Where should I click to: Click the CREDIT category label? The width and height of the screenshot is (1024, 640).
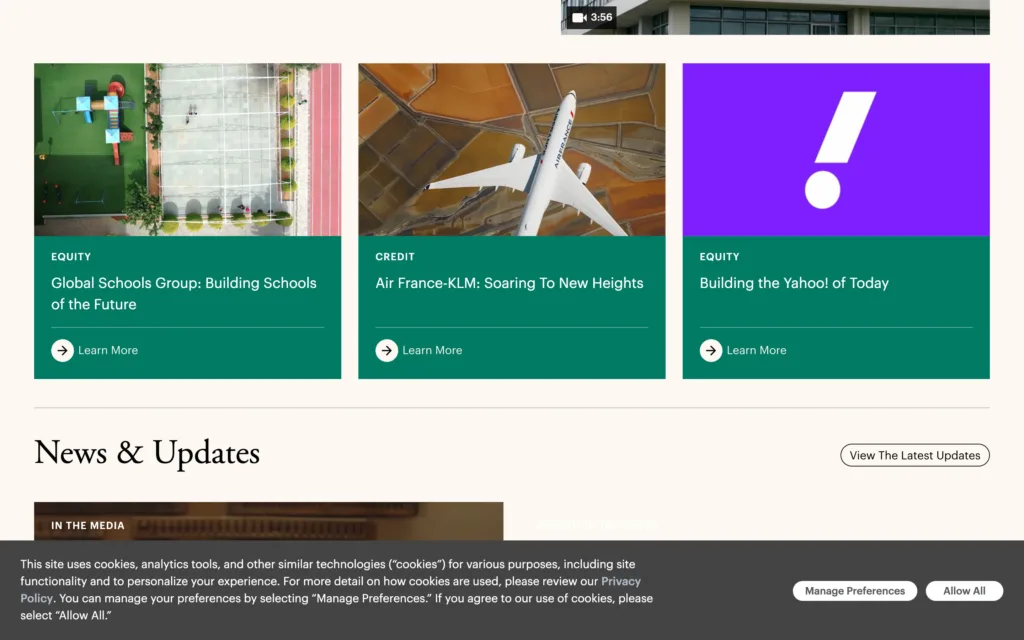[395, 257]
